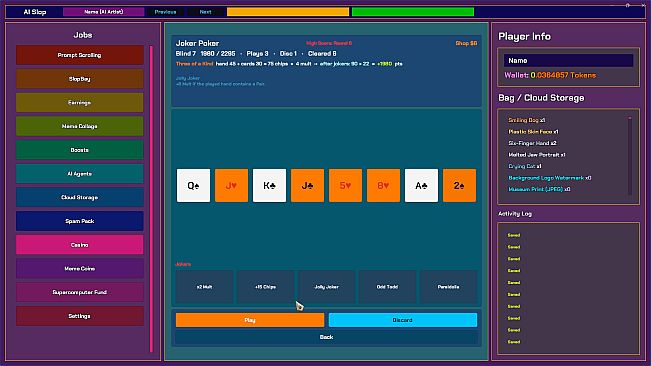Click the first Saved entry in Activity Log
The width and height of the screenshot is (651, 366).
[x=514, y=235]
